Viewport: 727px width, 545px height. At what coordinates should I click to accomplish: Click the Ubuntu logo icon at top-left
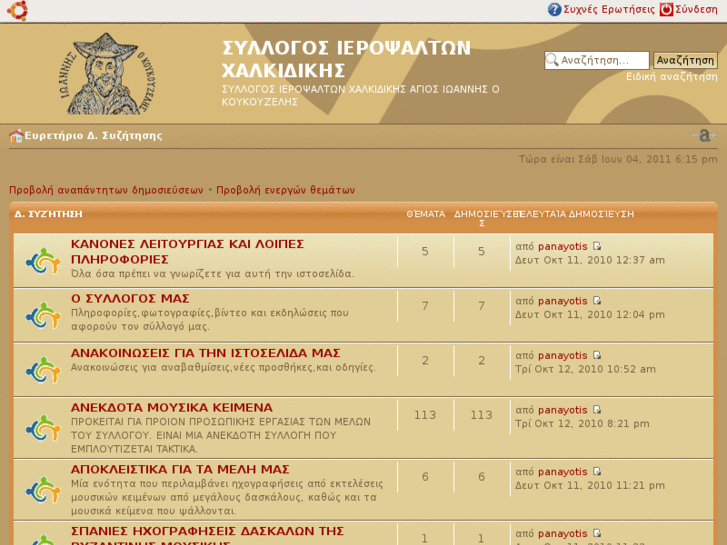17,10
